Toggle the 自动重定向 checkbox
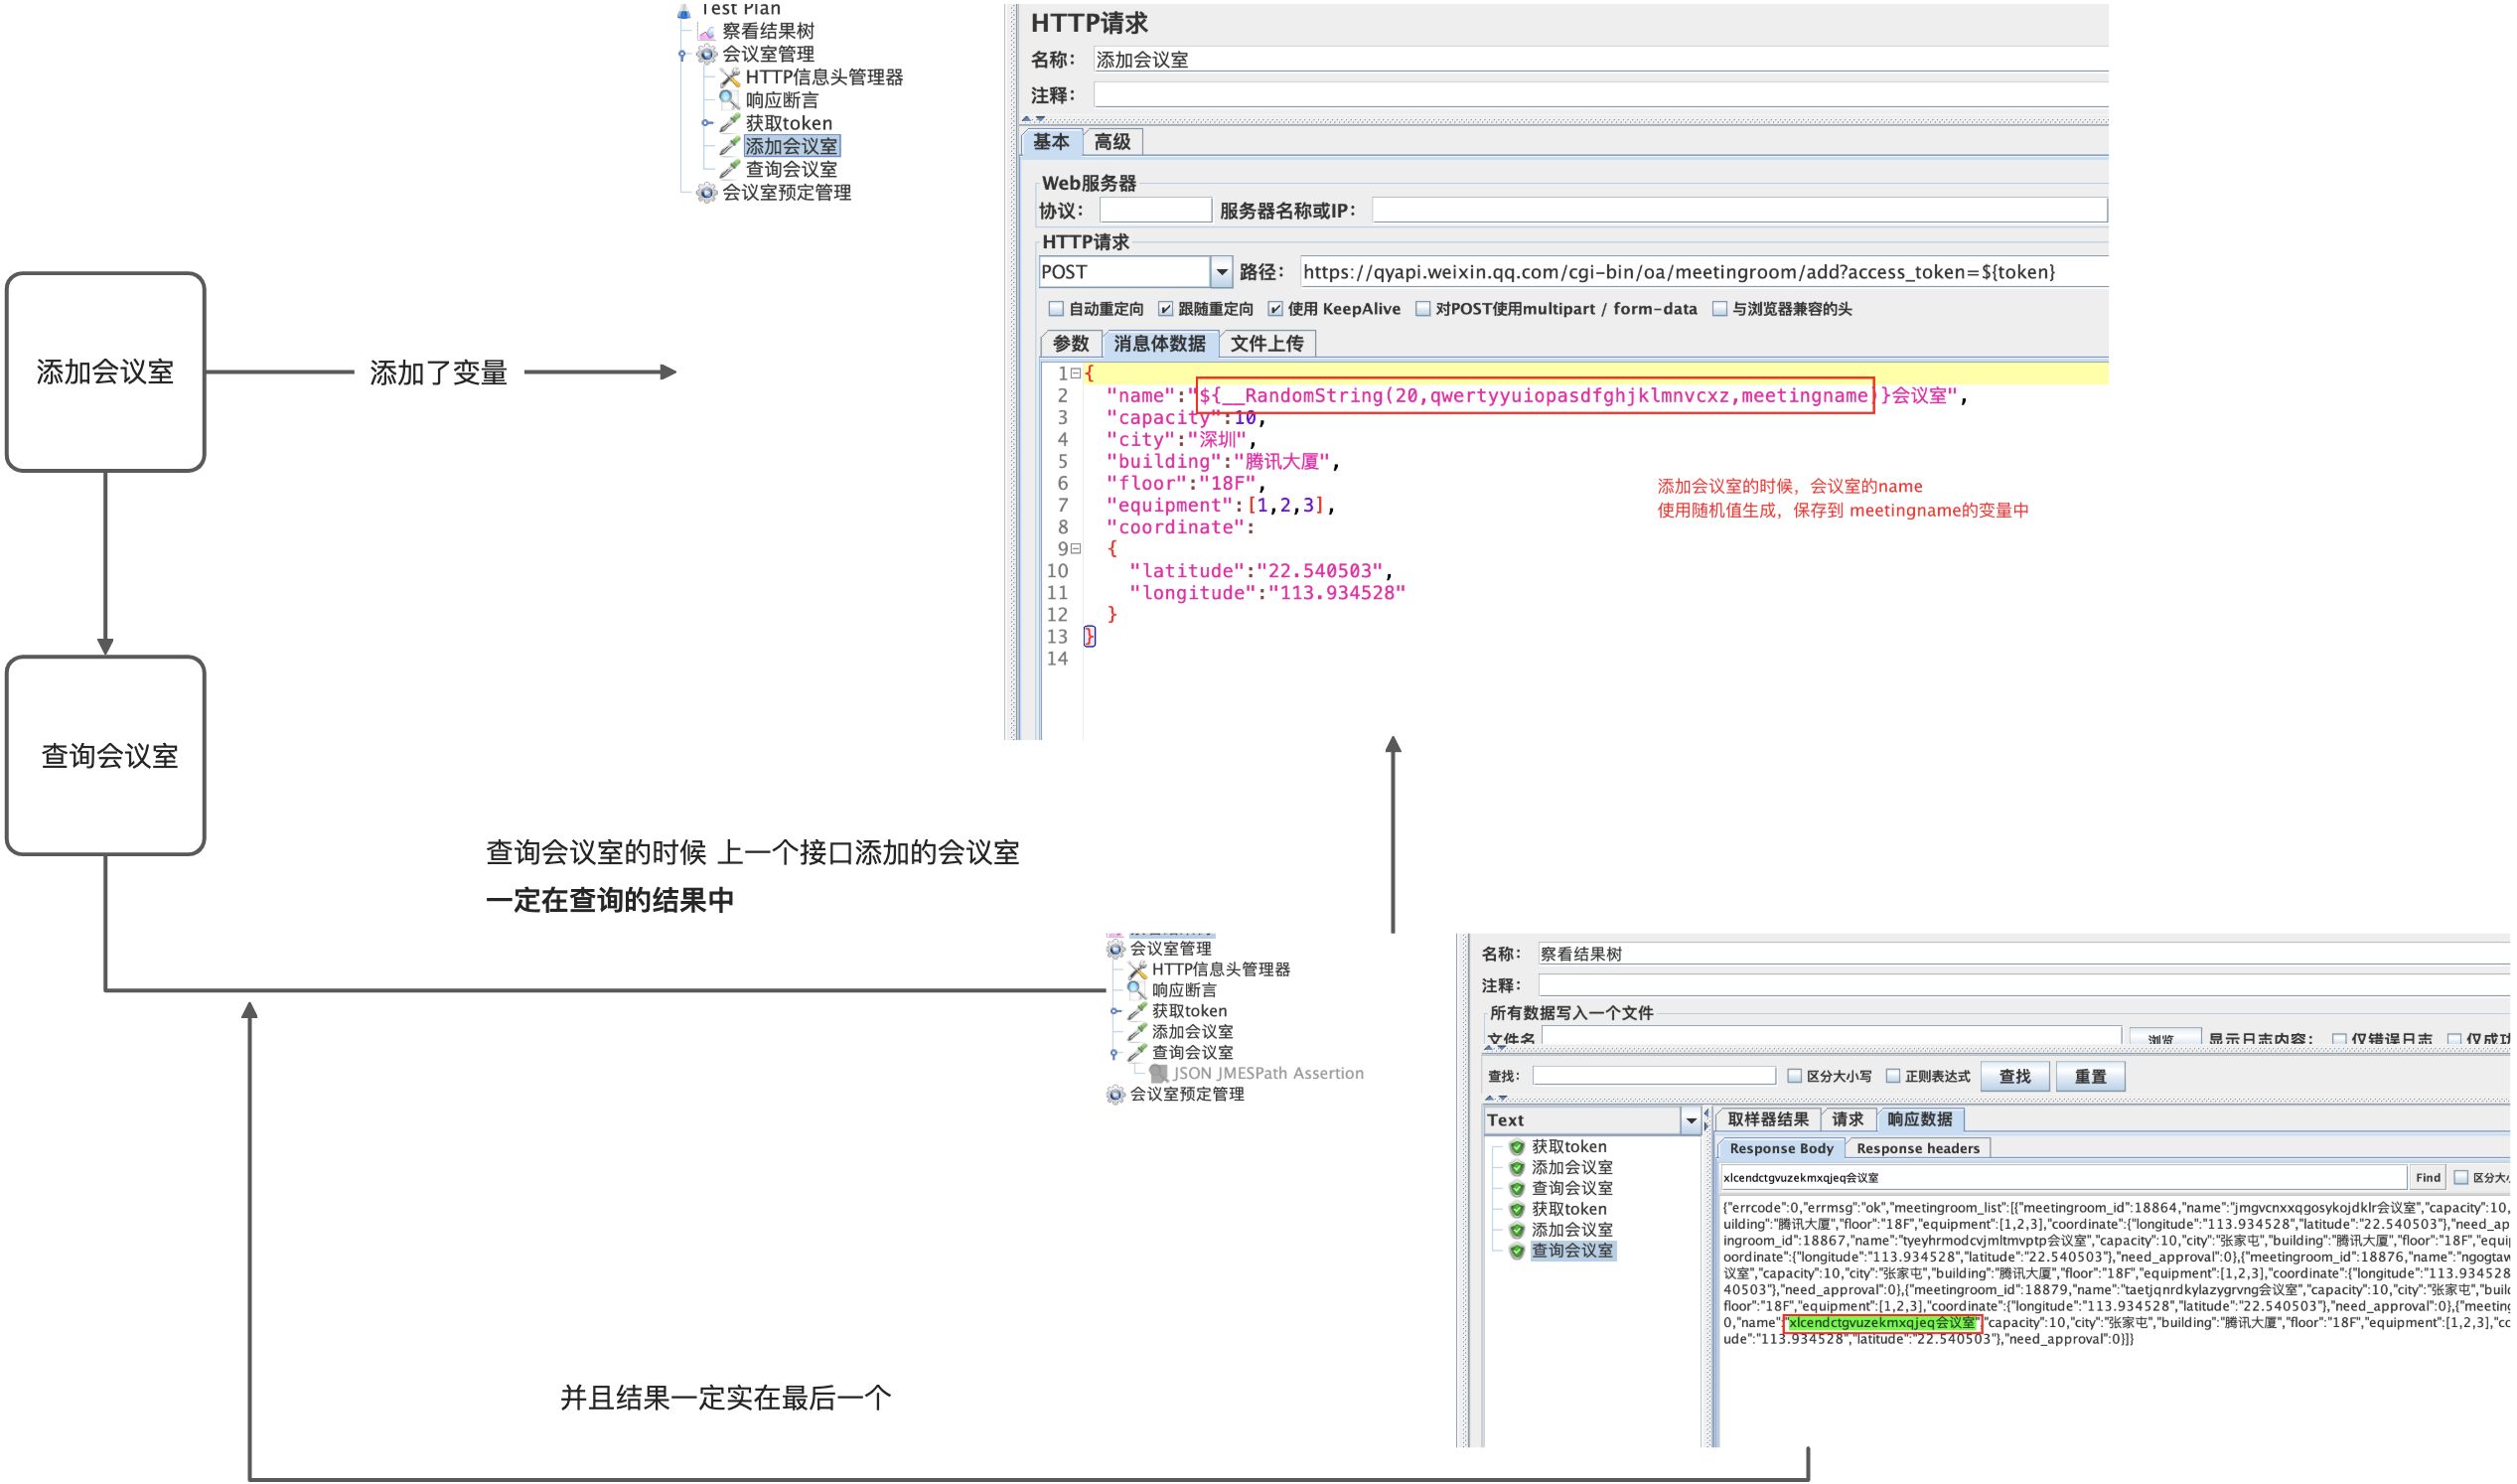2517x1484 pixels. click(x=1058, y=310)
